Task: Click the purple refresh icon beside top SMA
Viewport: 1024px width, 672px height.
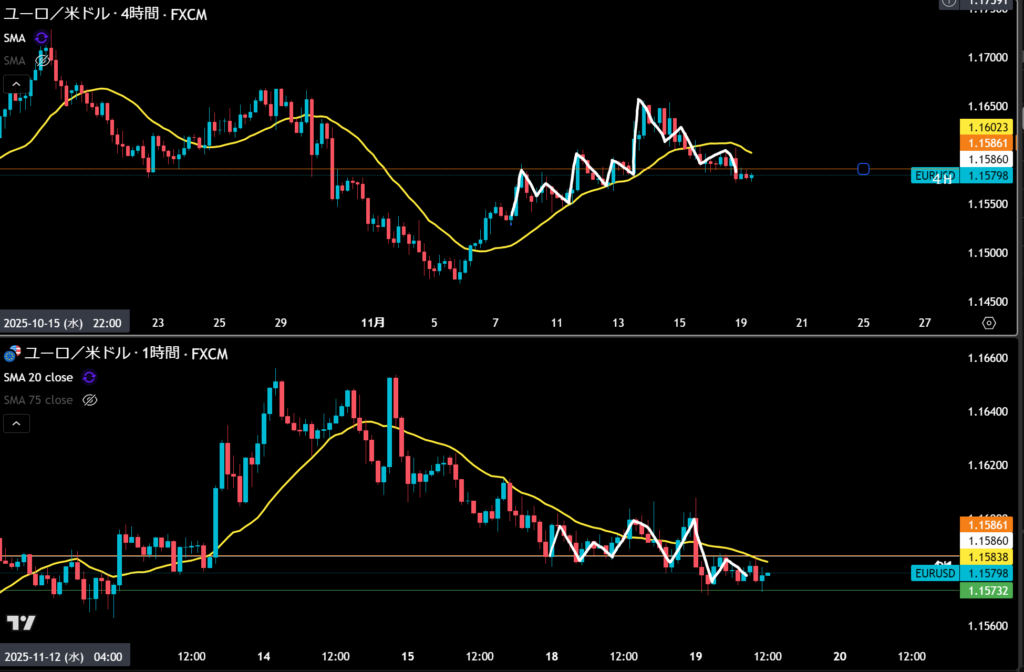Action: pos(41,37)
